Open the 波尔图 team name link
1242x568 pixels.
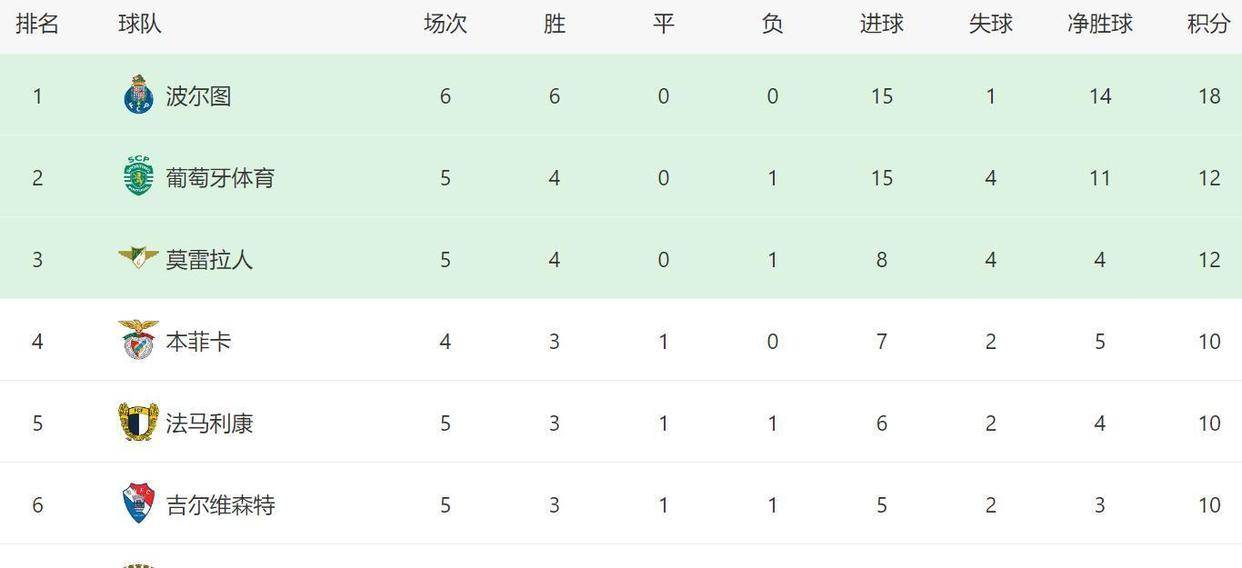click(x=199, y=96)
